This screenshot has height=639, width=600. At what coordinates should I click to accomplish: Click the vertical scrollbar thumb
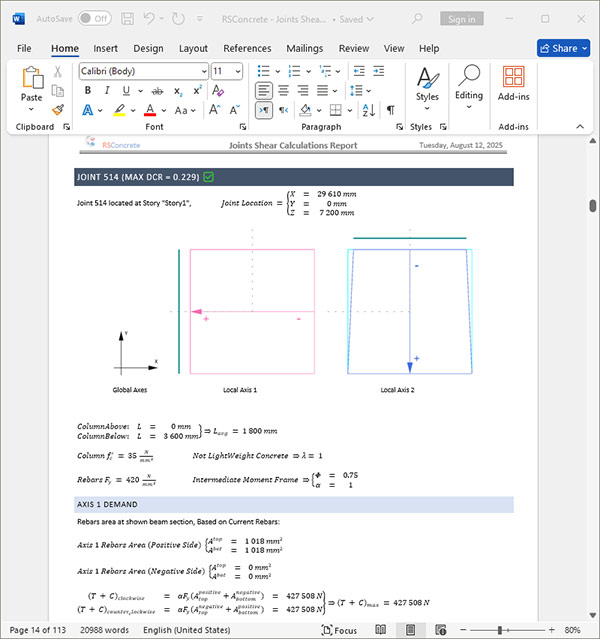593,205
